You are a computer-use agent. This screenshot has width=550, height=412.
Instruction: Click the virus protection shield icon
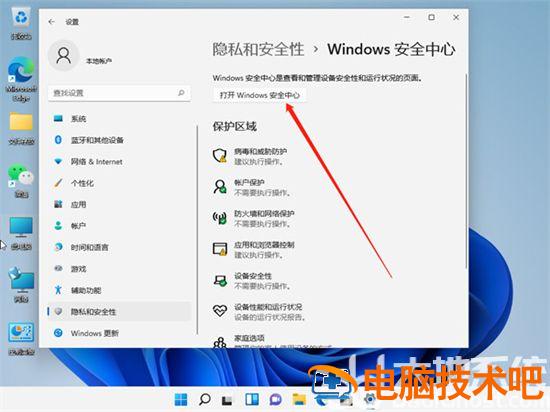pos(220,155)
